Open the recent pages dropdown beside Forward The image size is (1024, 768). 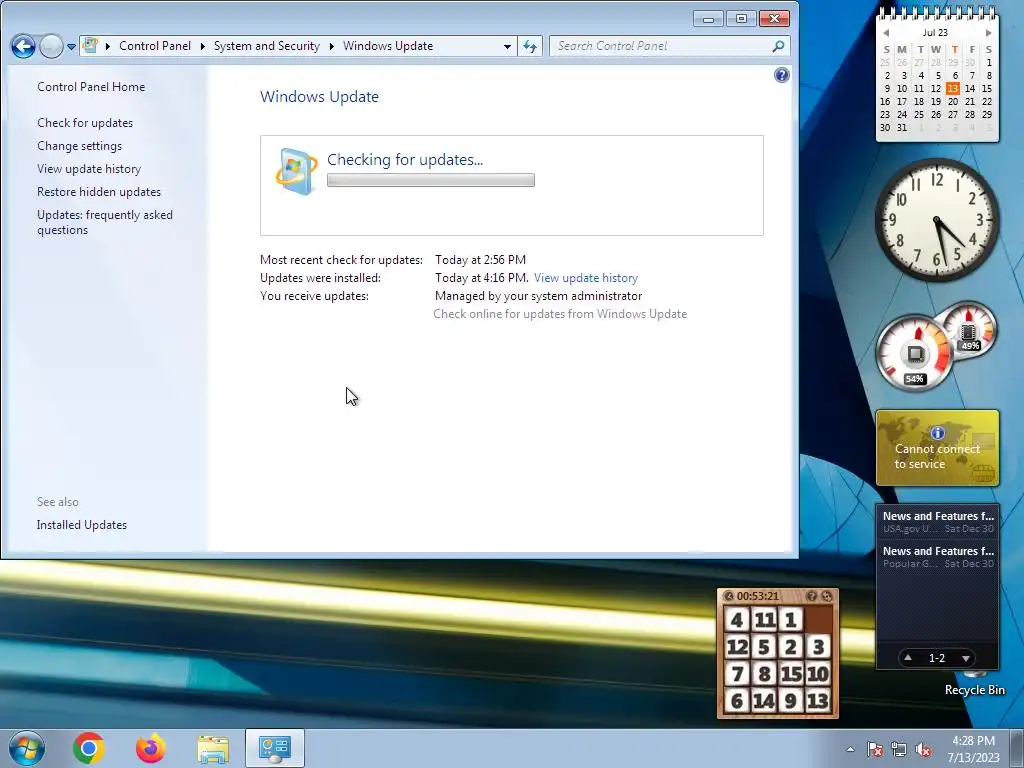[x=71, y=47]
